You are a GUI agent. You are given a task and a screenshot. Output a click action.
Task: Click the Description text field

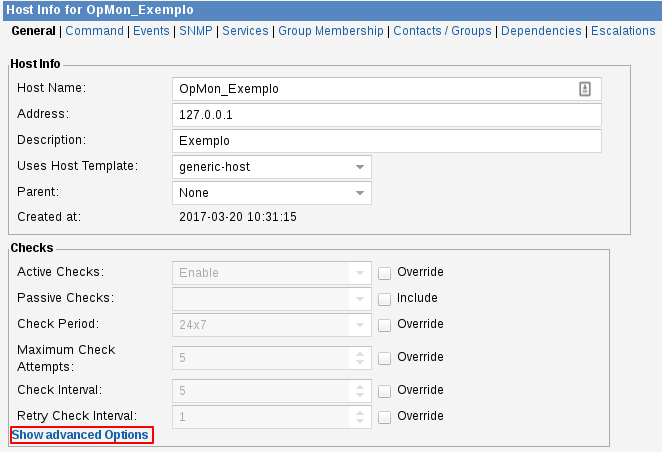click(x=386, y=141)
